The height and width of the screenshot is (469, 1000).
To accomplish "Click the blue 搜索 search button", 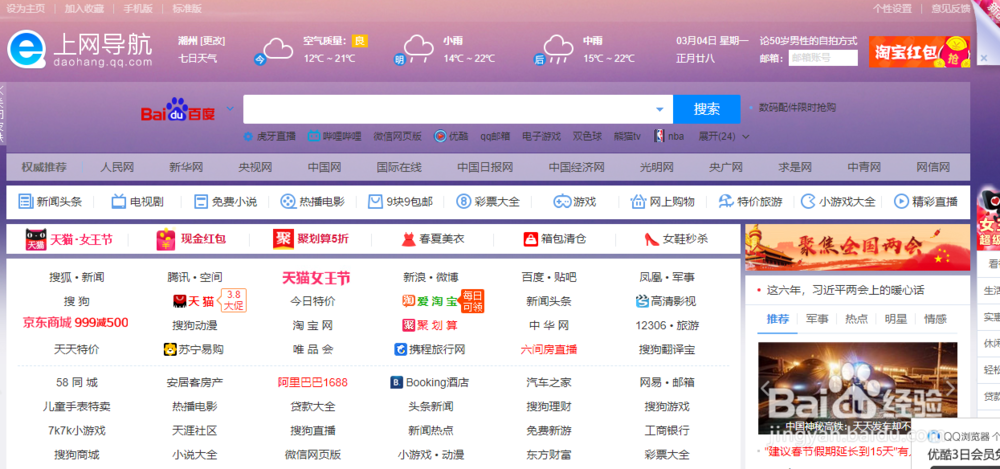I will 707,109.
